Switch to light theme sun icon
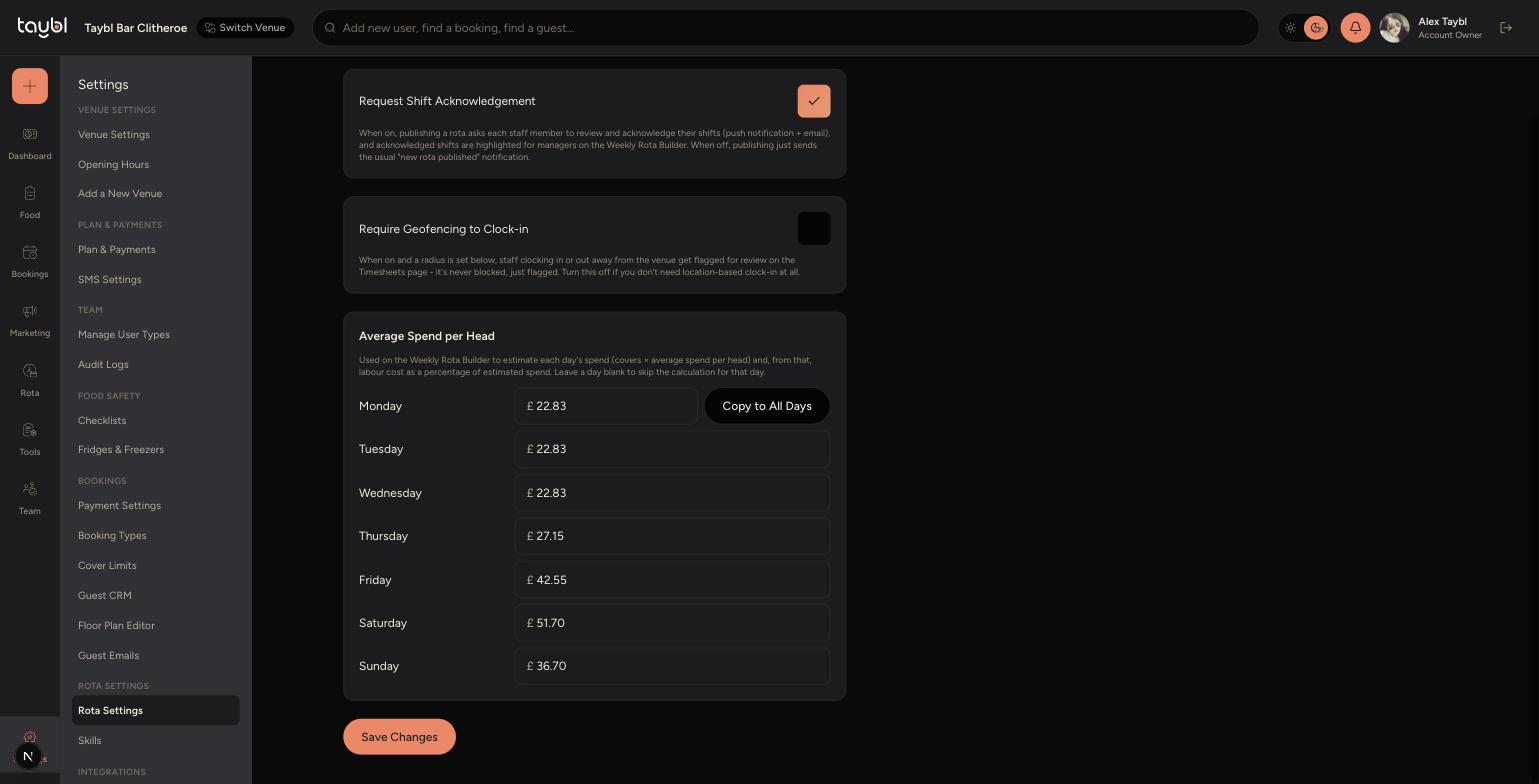Screen dimensions: 1539x784 tap(1291, 28)
